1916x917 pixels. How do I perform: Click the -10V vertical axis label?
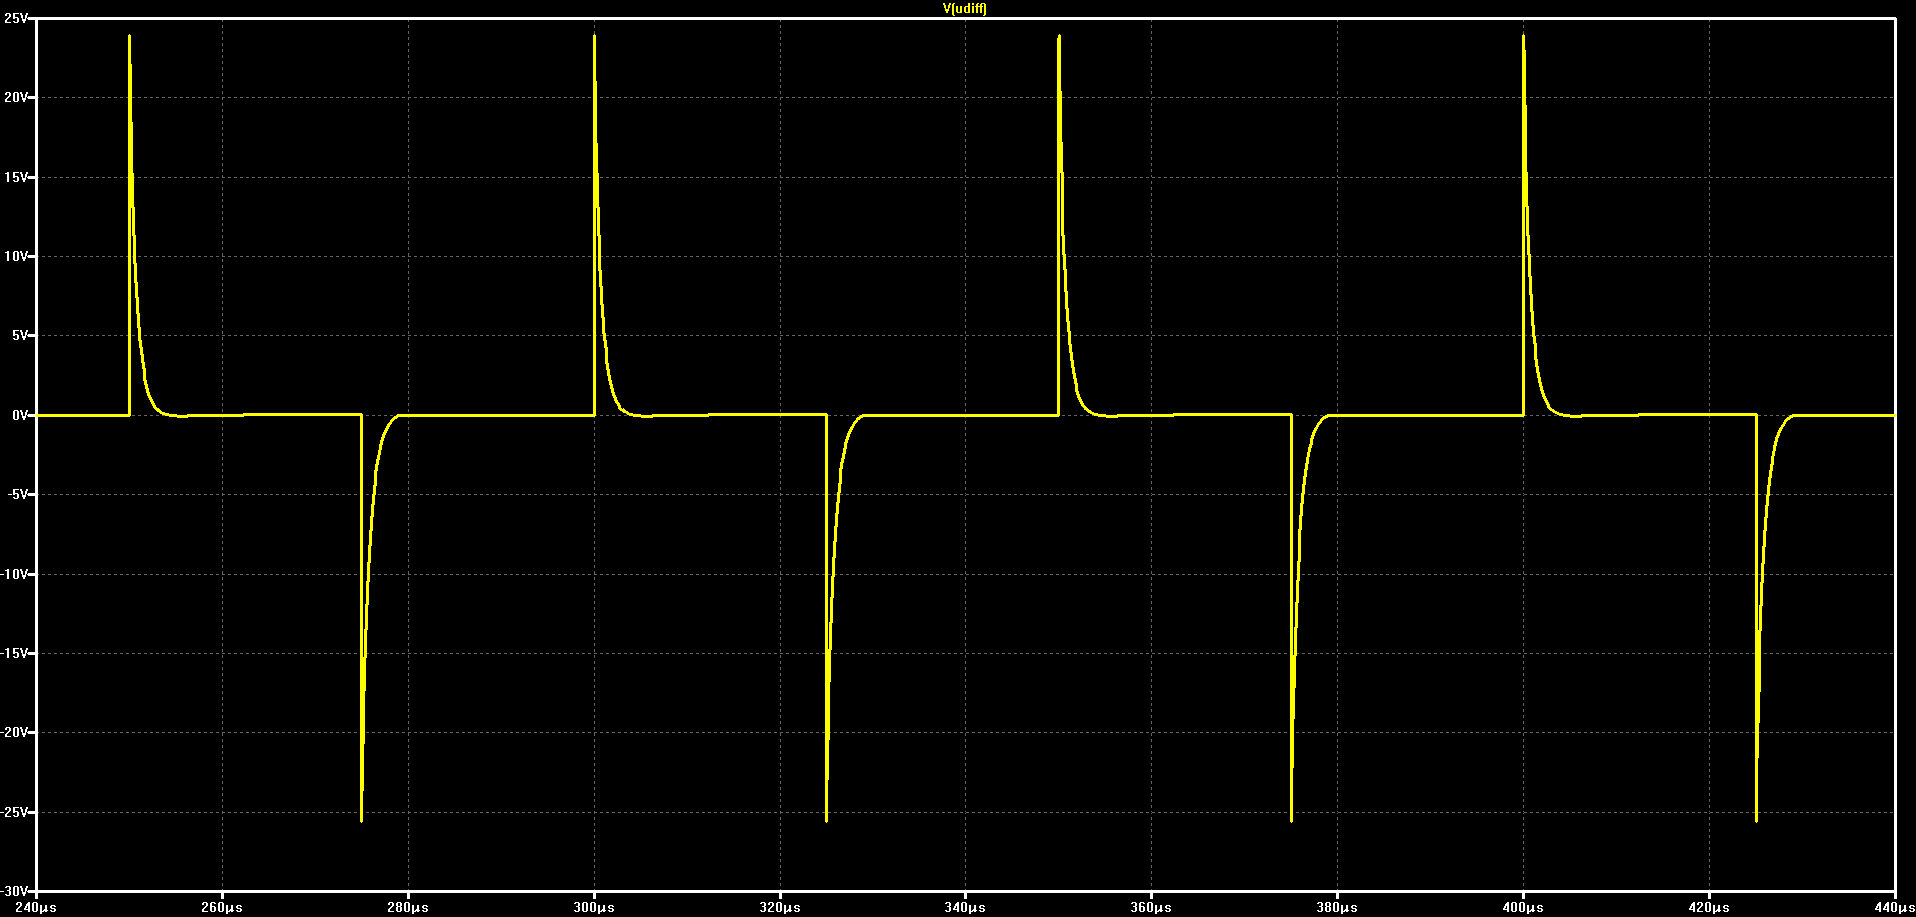(13, 574)
